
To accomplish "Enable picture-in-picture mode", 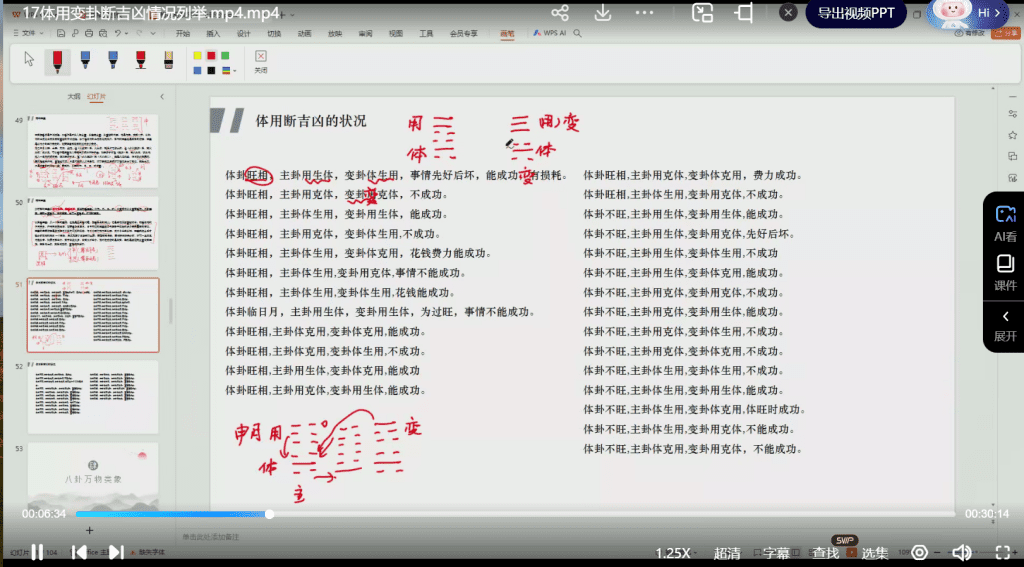I will pos(703,13).
